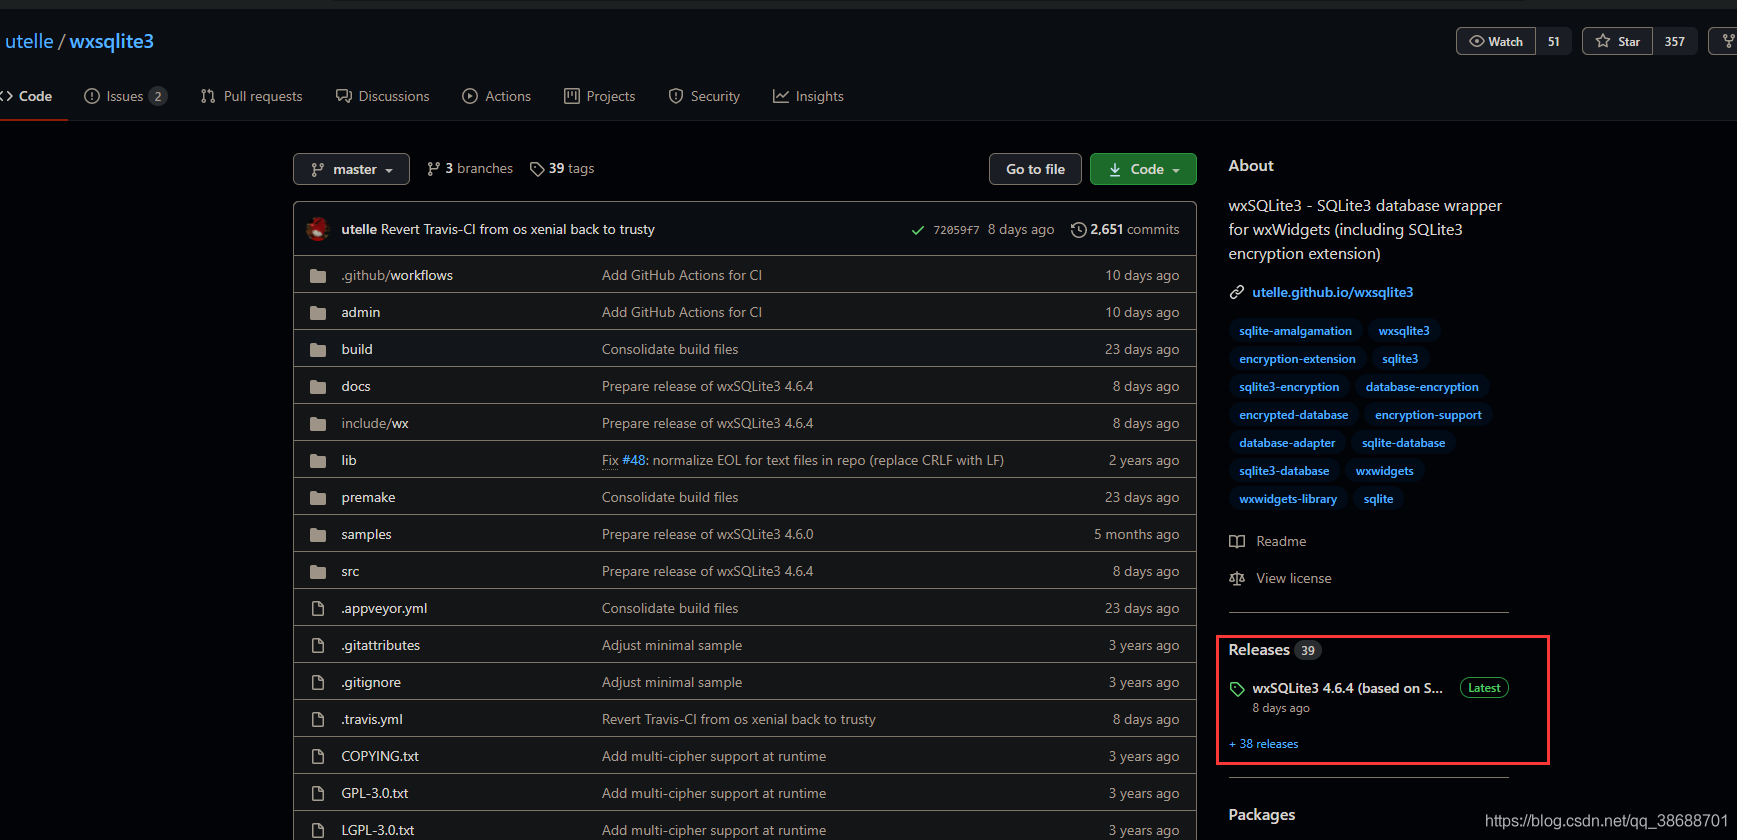This screenshot has width=1737, height=840.
Task: Click the premake folder icon
Action: point(318,497)
